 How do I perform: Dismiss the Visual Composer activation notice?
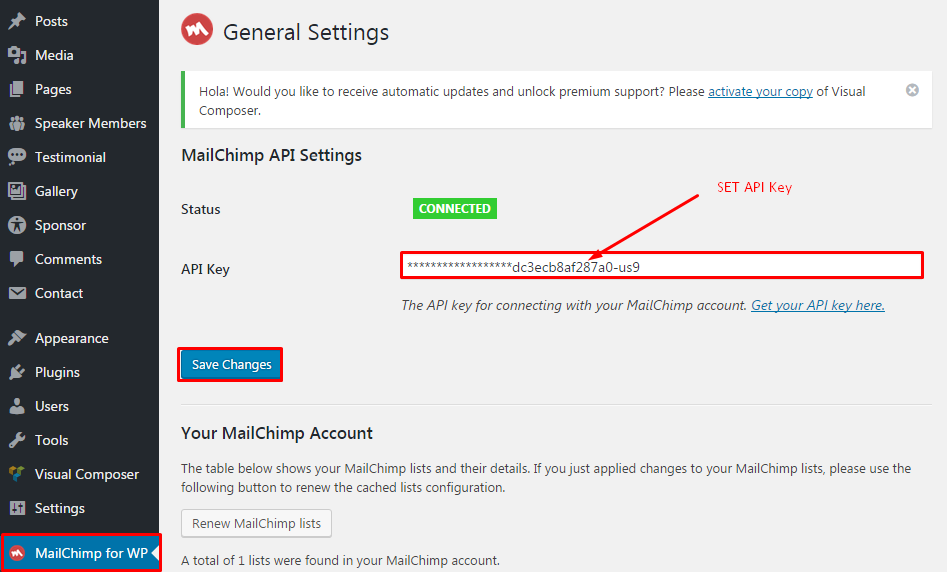coord(912,90)
